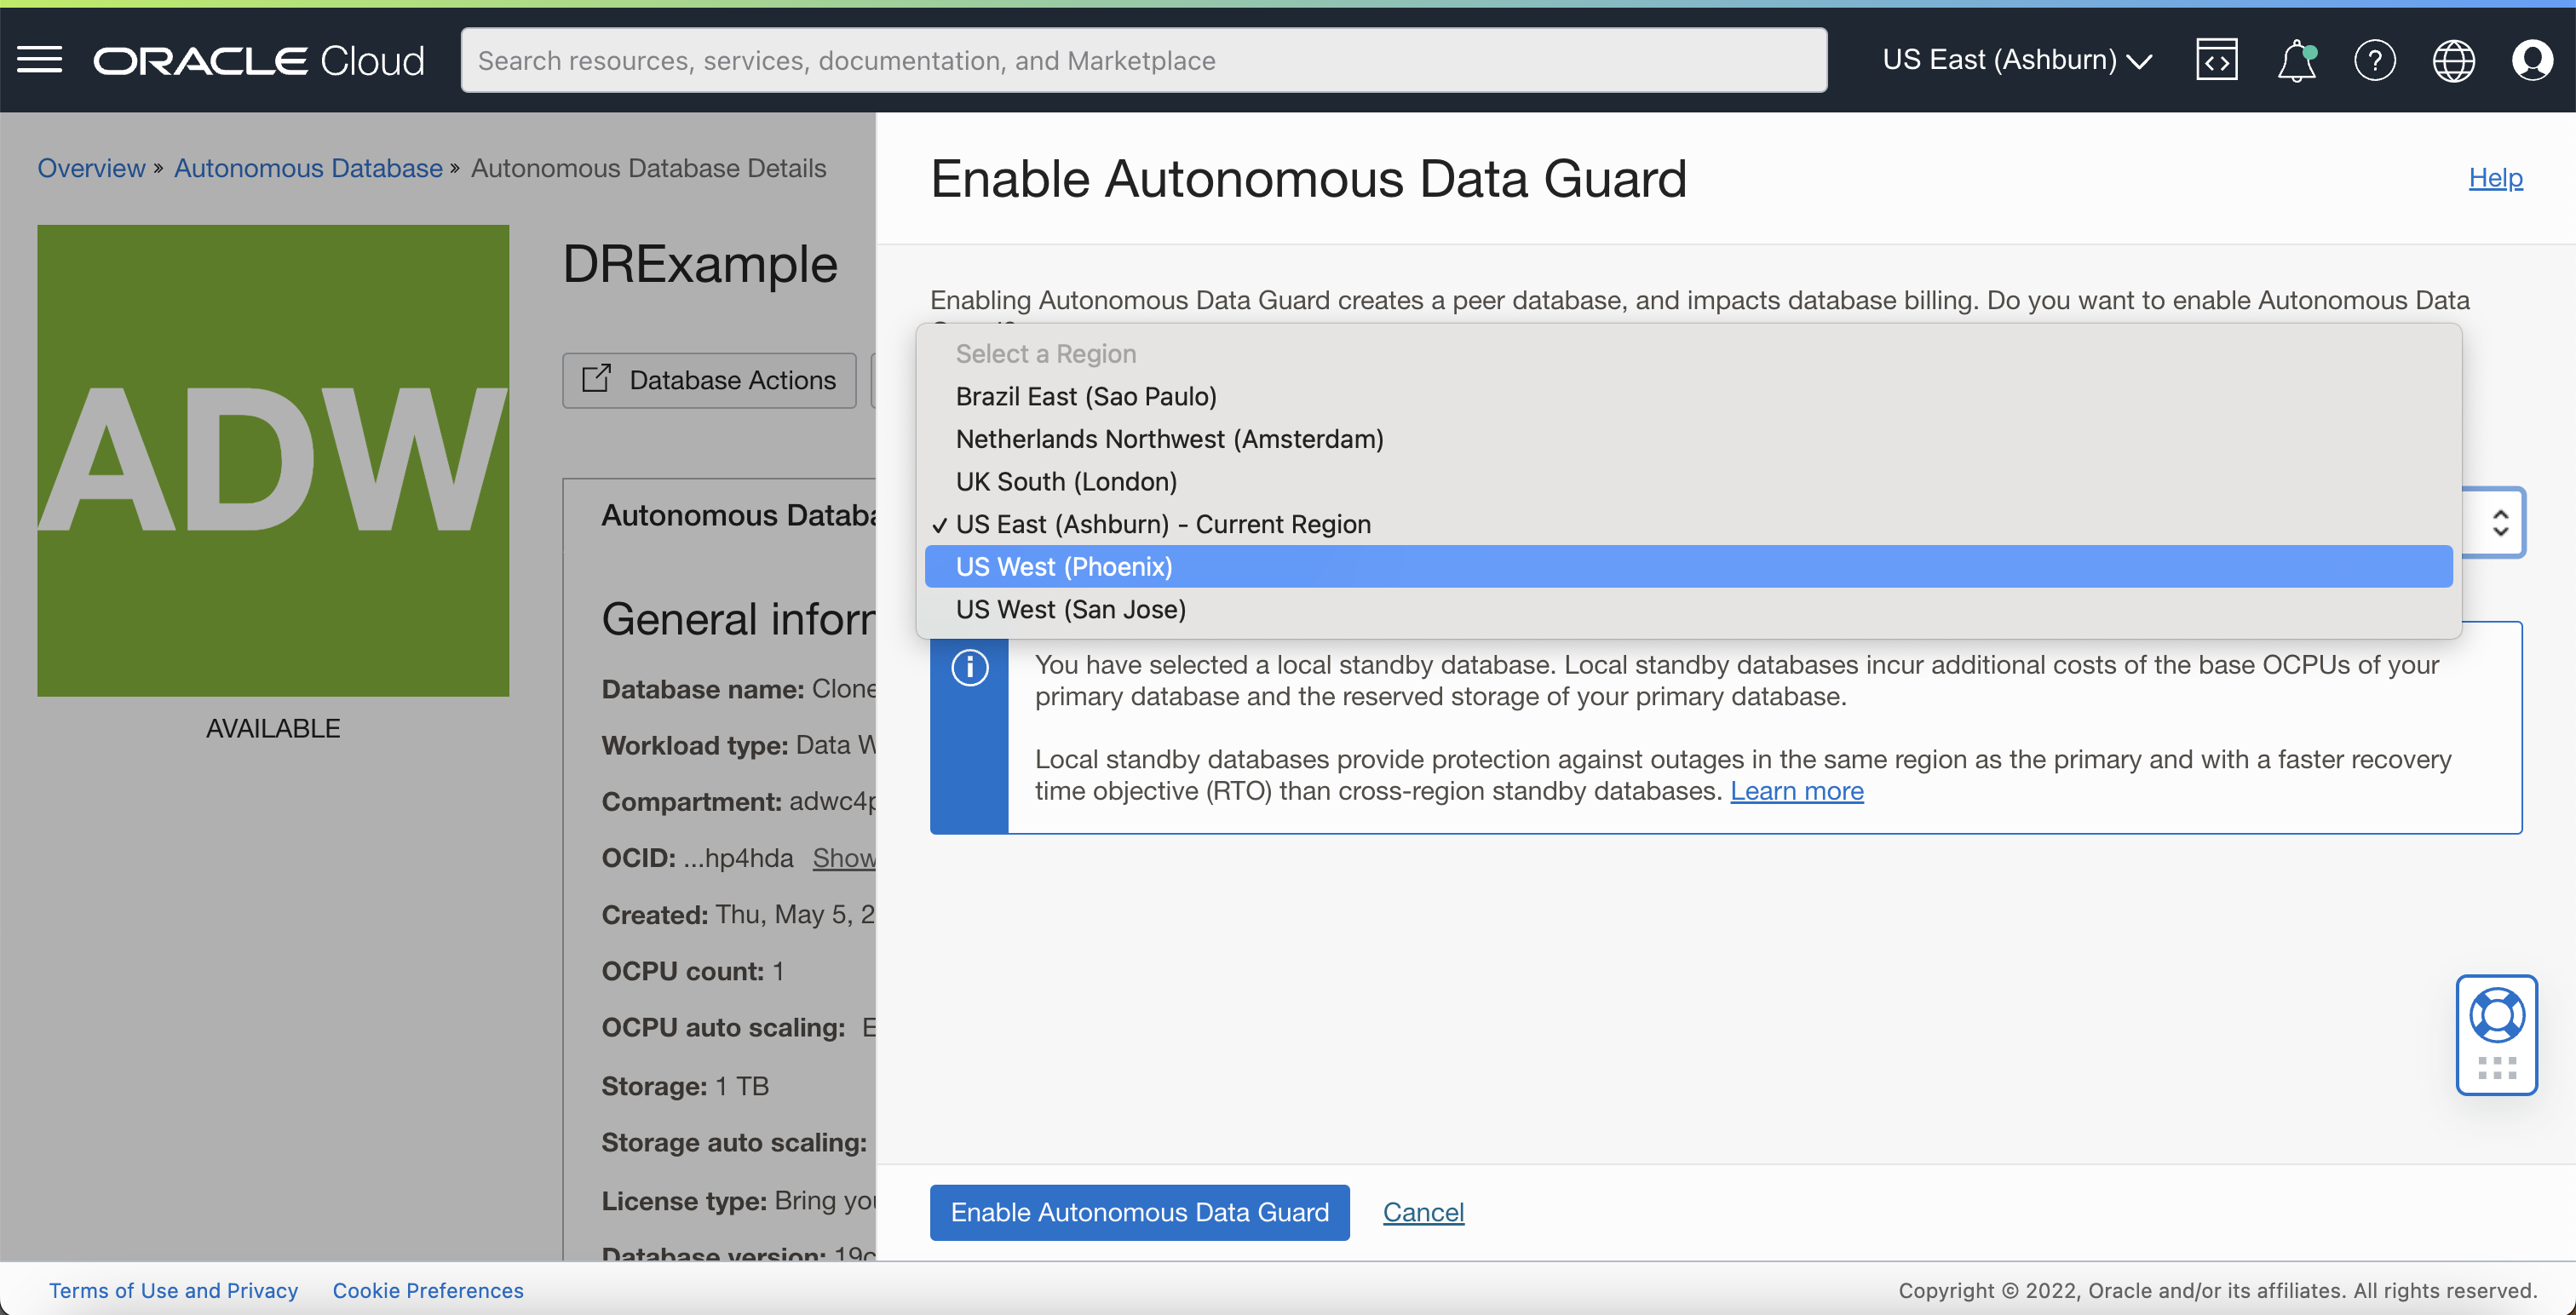Click the Cancel link
This screenshot has height=1315, width=2576.
[1422, 1212]
